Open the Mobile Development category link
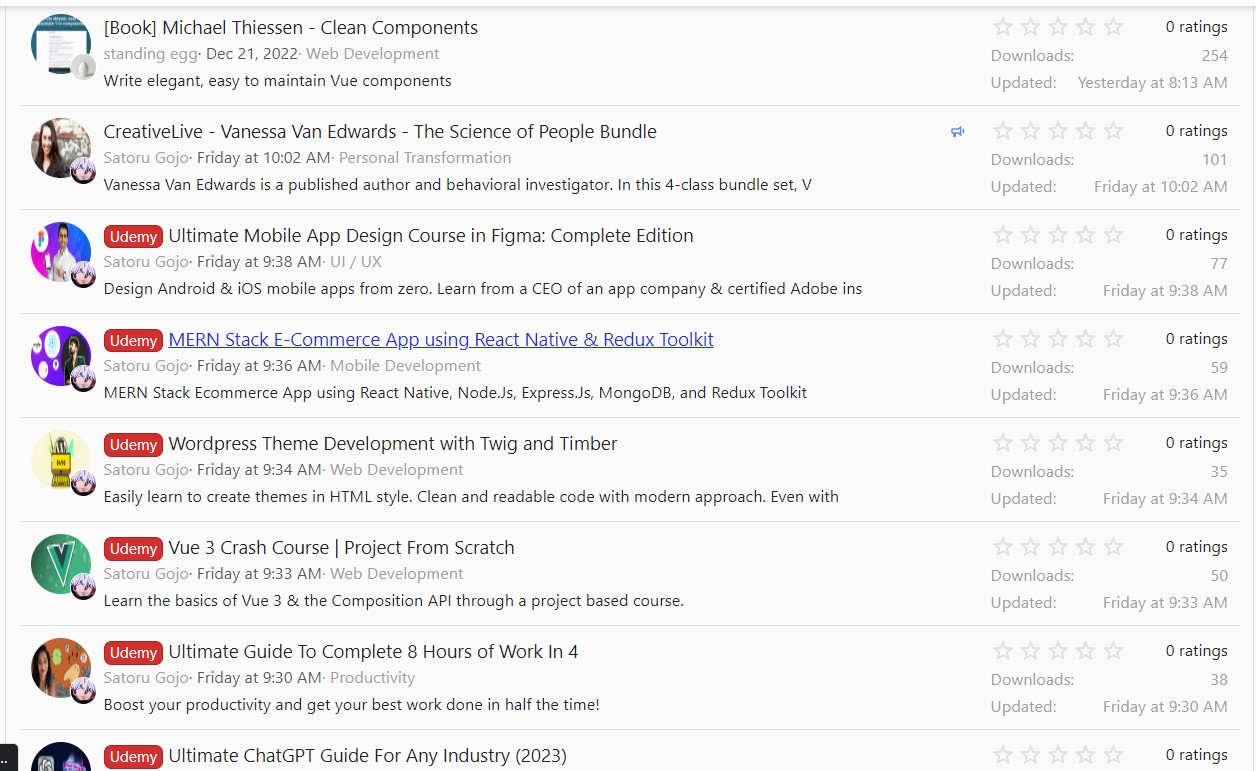Viewport: 1256px width, 771px height. (x=406, y=366)
